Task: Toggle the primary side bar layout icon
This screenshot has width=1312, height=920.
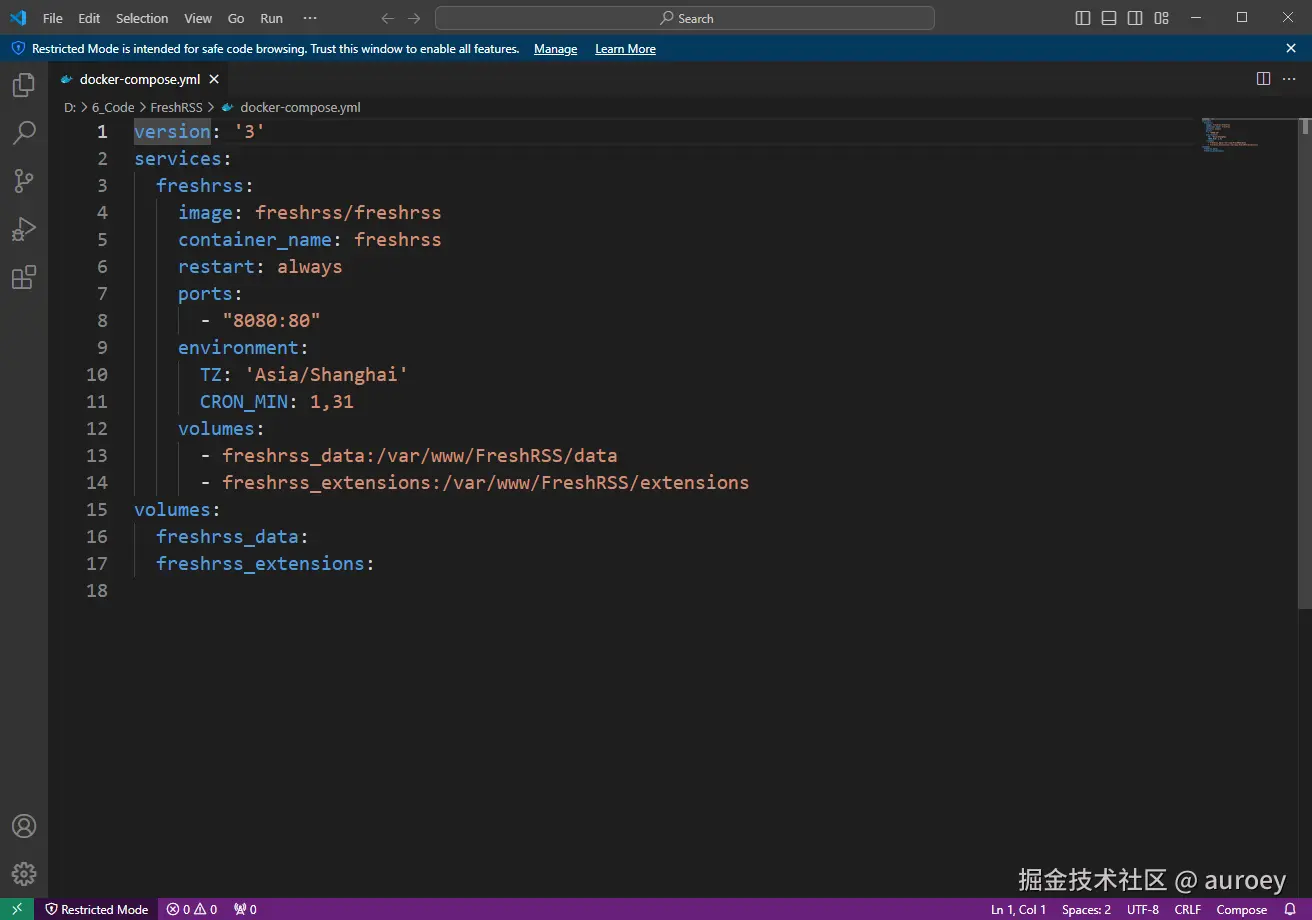Action: click(x=1083, y=18)
